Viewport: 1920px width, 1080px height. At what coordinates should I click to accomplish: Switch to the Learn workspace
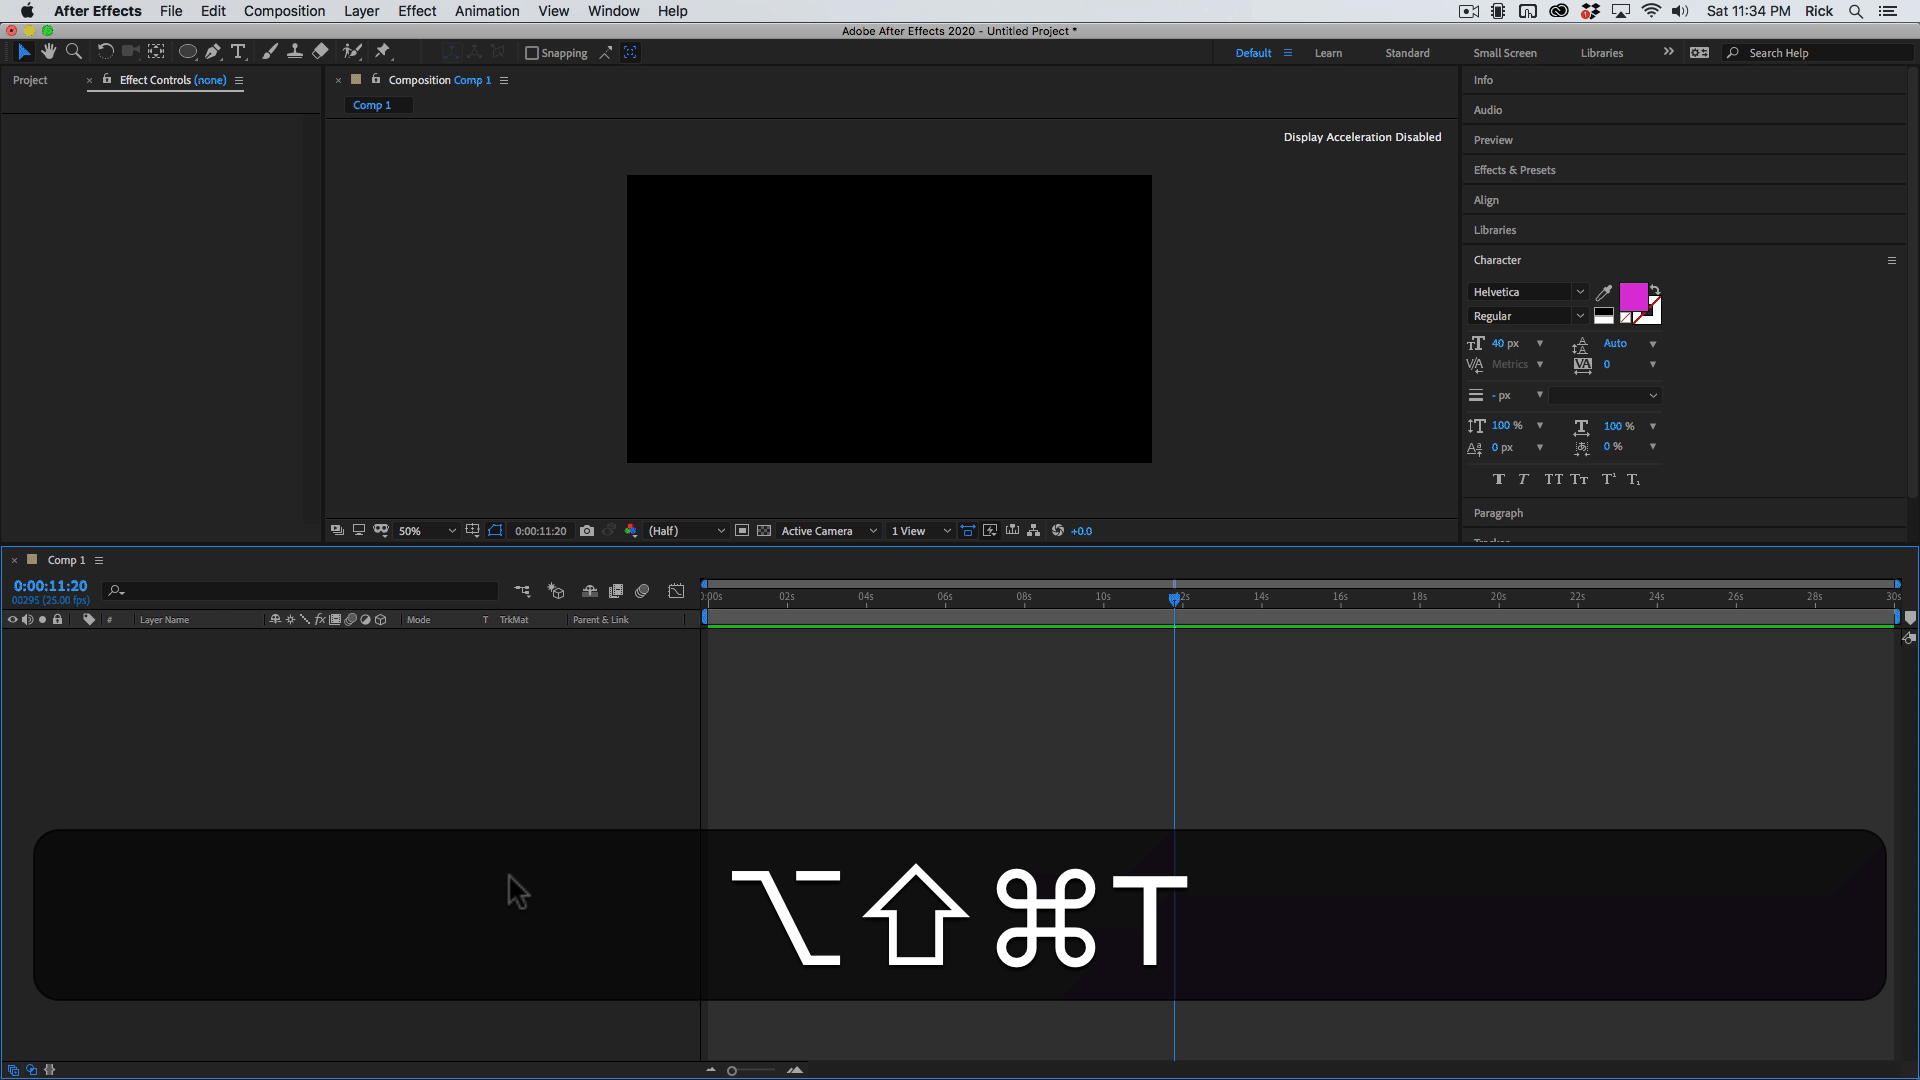point(1328,53)
